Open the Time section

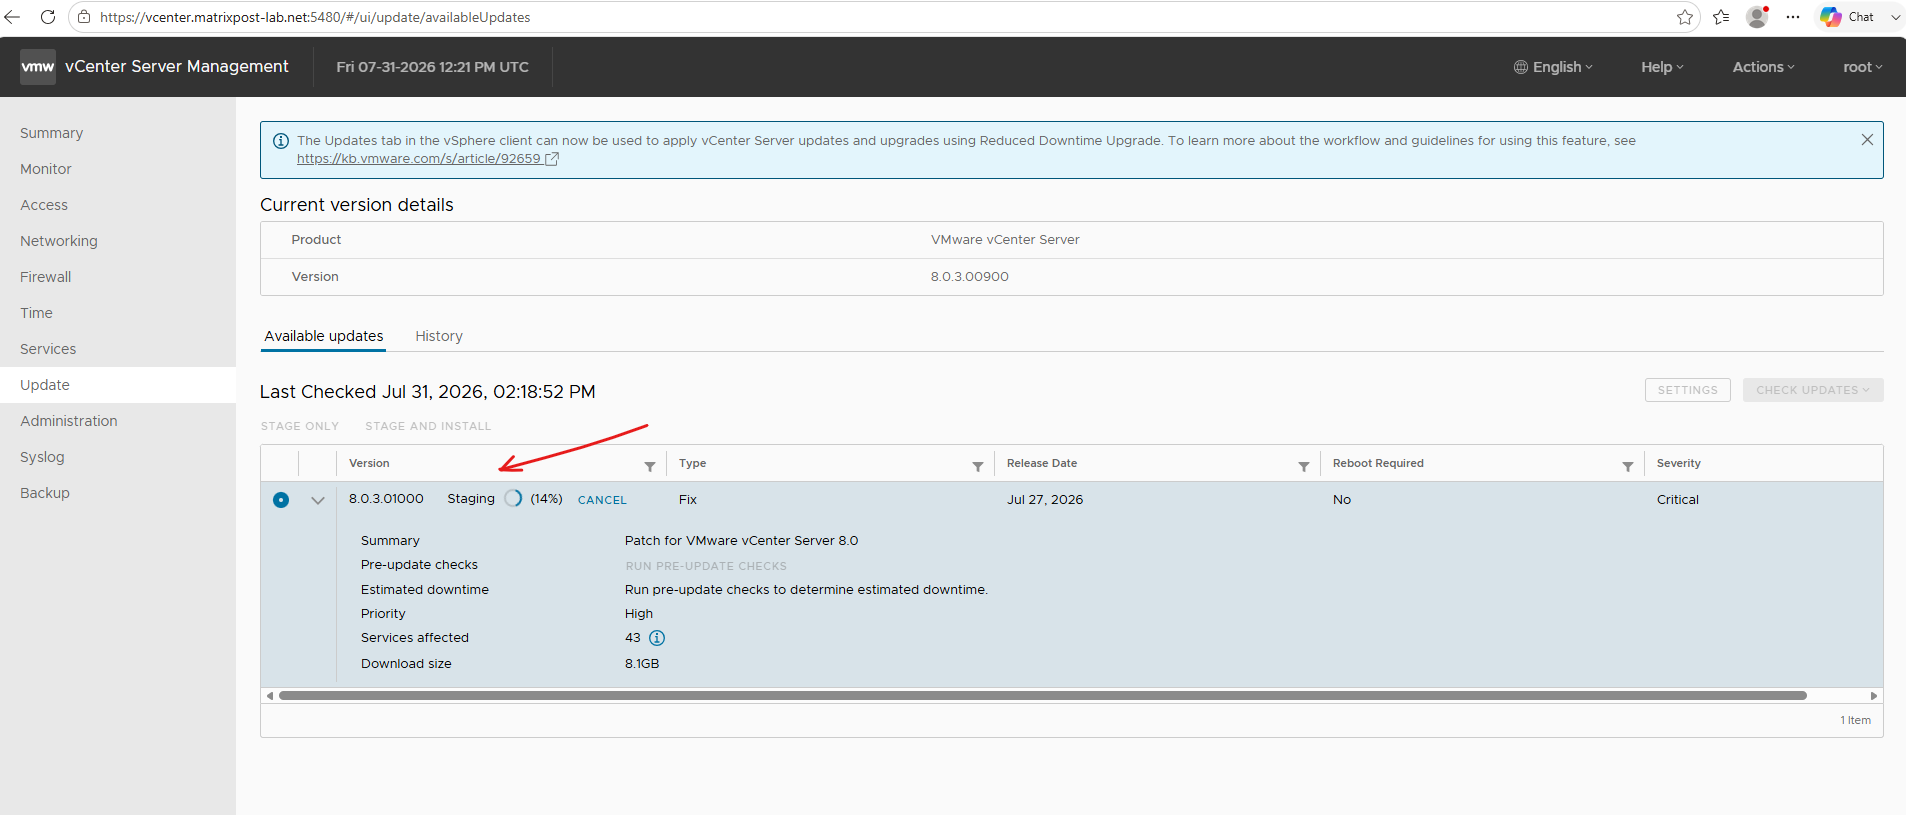pos(118,313)
